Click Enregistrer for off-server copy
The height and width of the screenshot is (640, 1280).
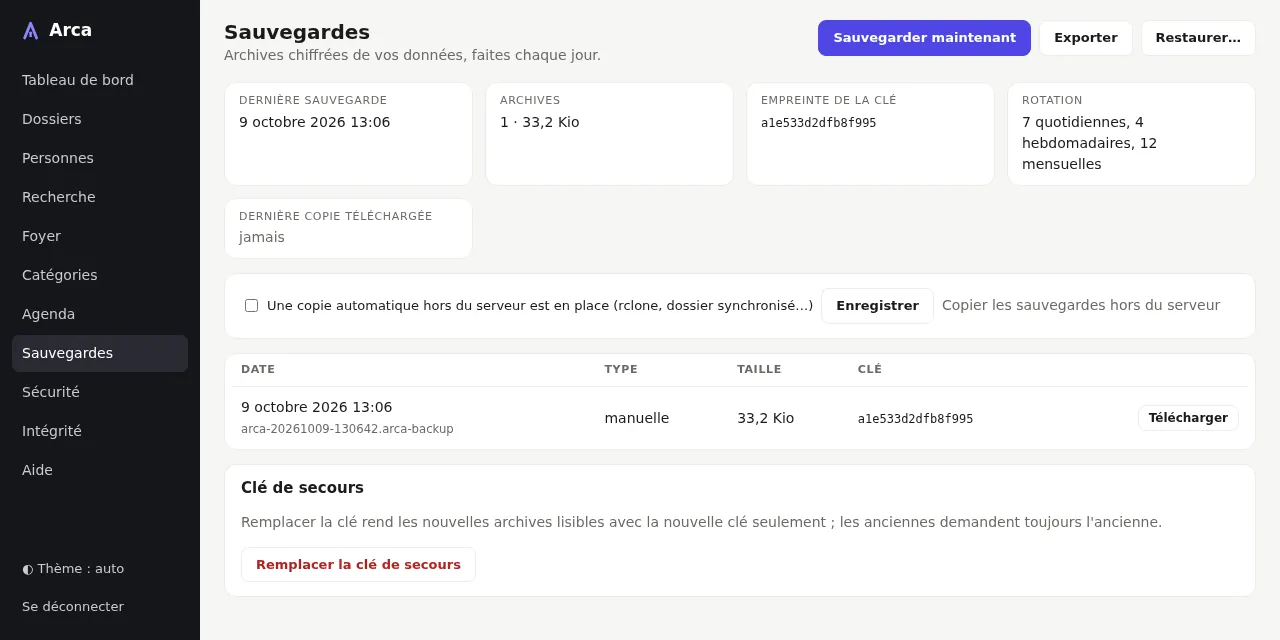877,306
